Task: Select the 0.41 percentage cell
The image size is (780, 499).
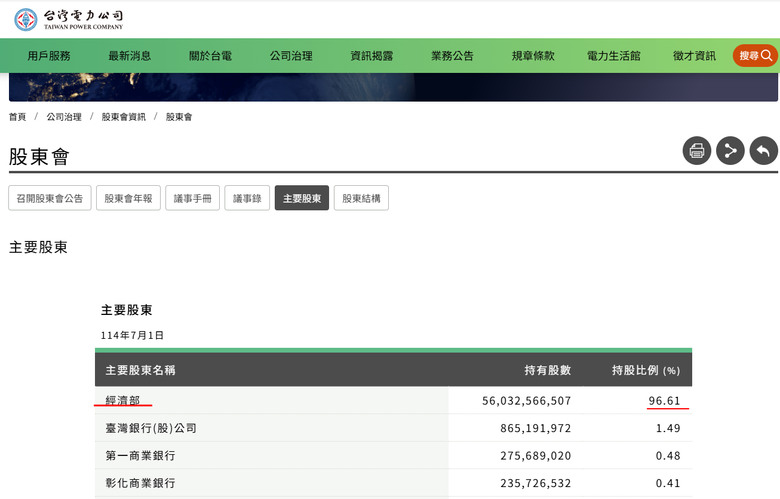Action: tap(668, 483)
